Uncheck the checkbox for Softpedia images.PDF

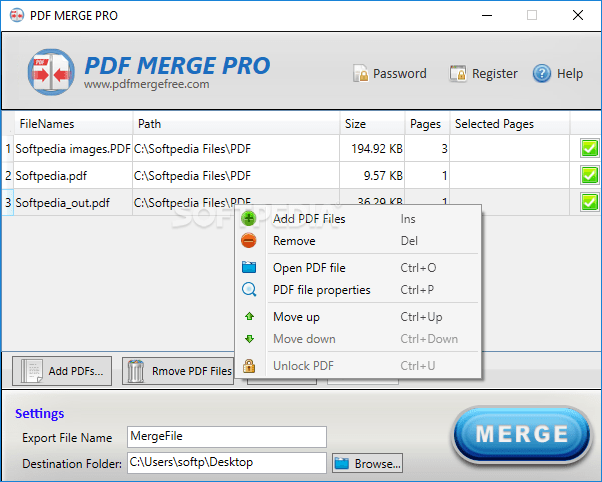[x=589, y=149]
